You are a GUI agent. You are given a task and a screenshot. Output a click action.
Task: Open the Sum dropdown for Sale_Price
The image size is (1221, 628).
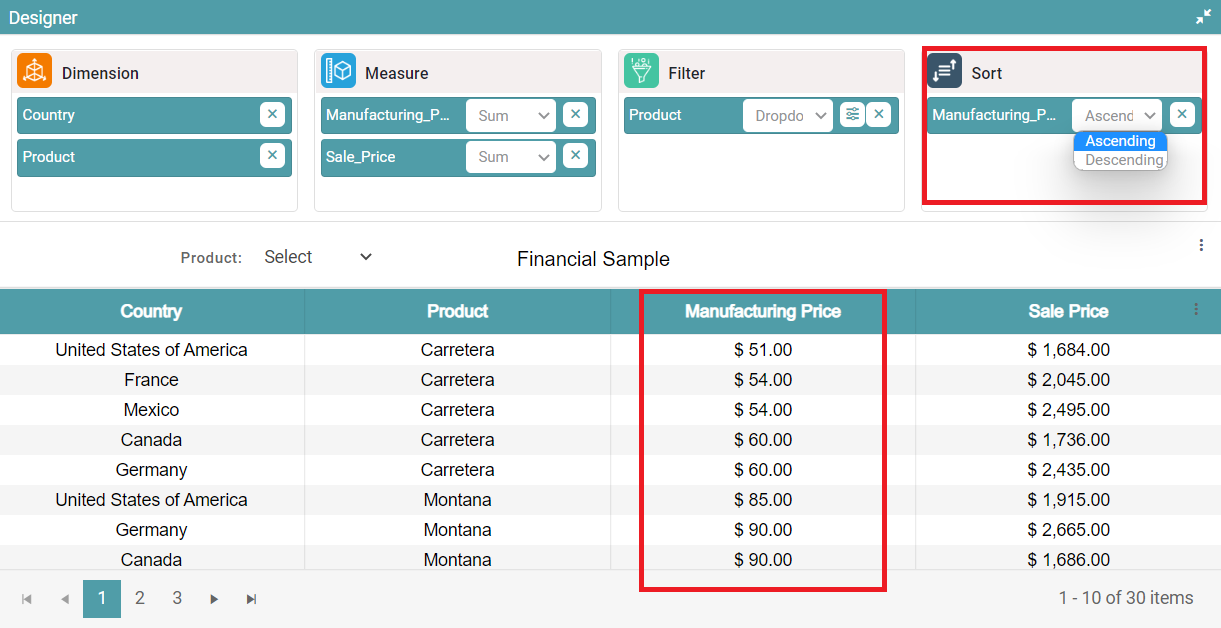coord(510,157)
